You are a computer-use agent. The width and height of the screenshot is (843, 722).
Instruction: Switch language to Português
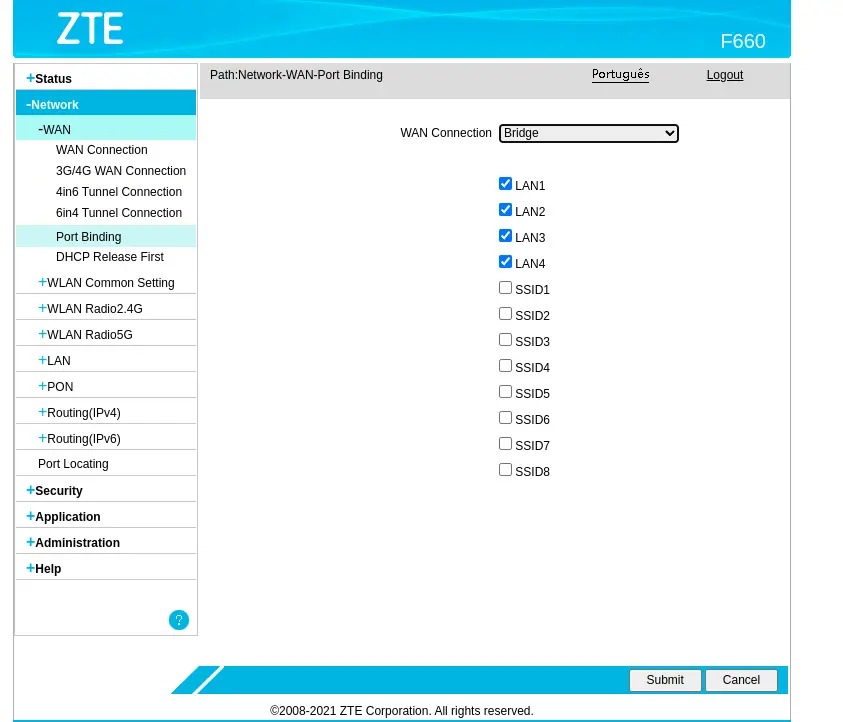coord(620,74)
